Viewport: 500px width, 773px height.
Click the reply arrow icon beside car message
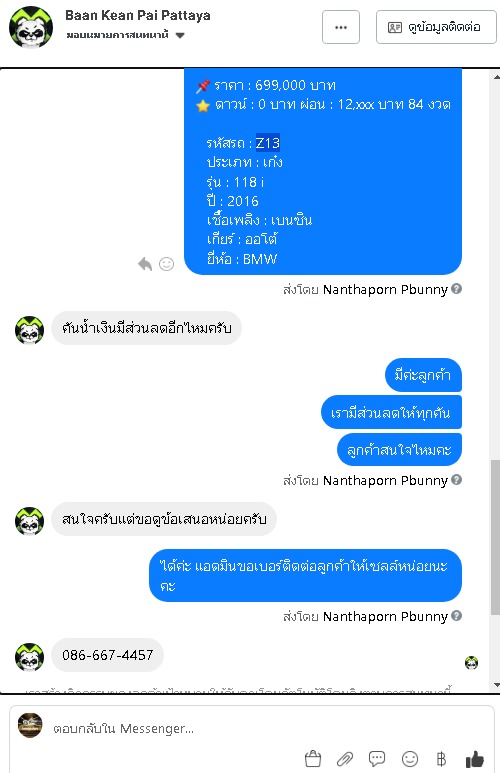[145, 264]
